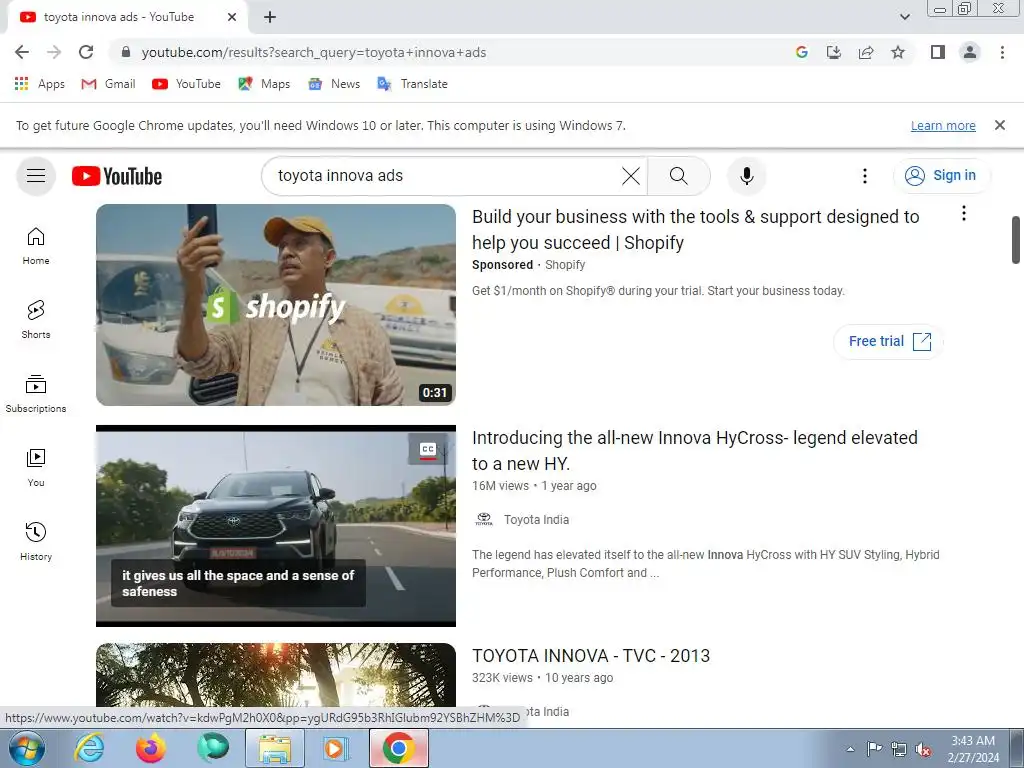Open the Chrome profile avatar
The image size is (1024, 768).
[970, 52]
